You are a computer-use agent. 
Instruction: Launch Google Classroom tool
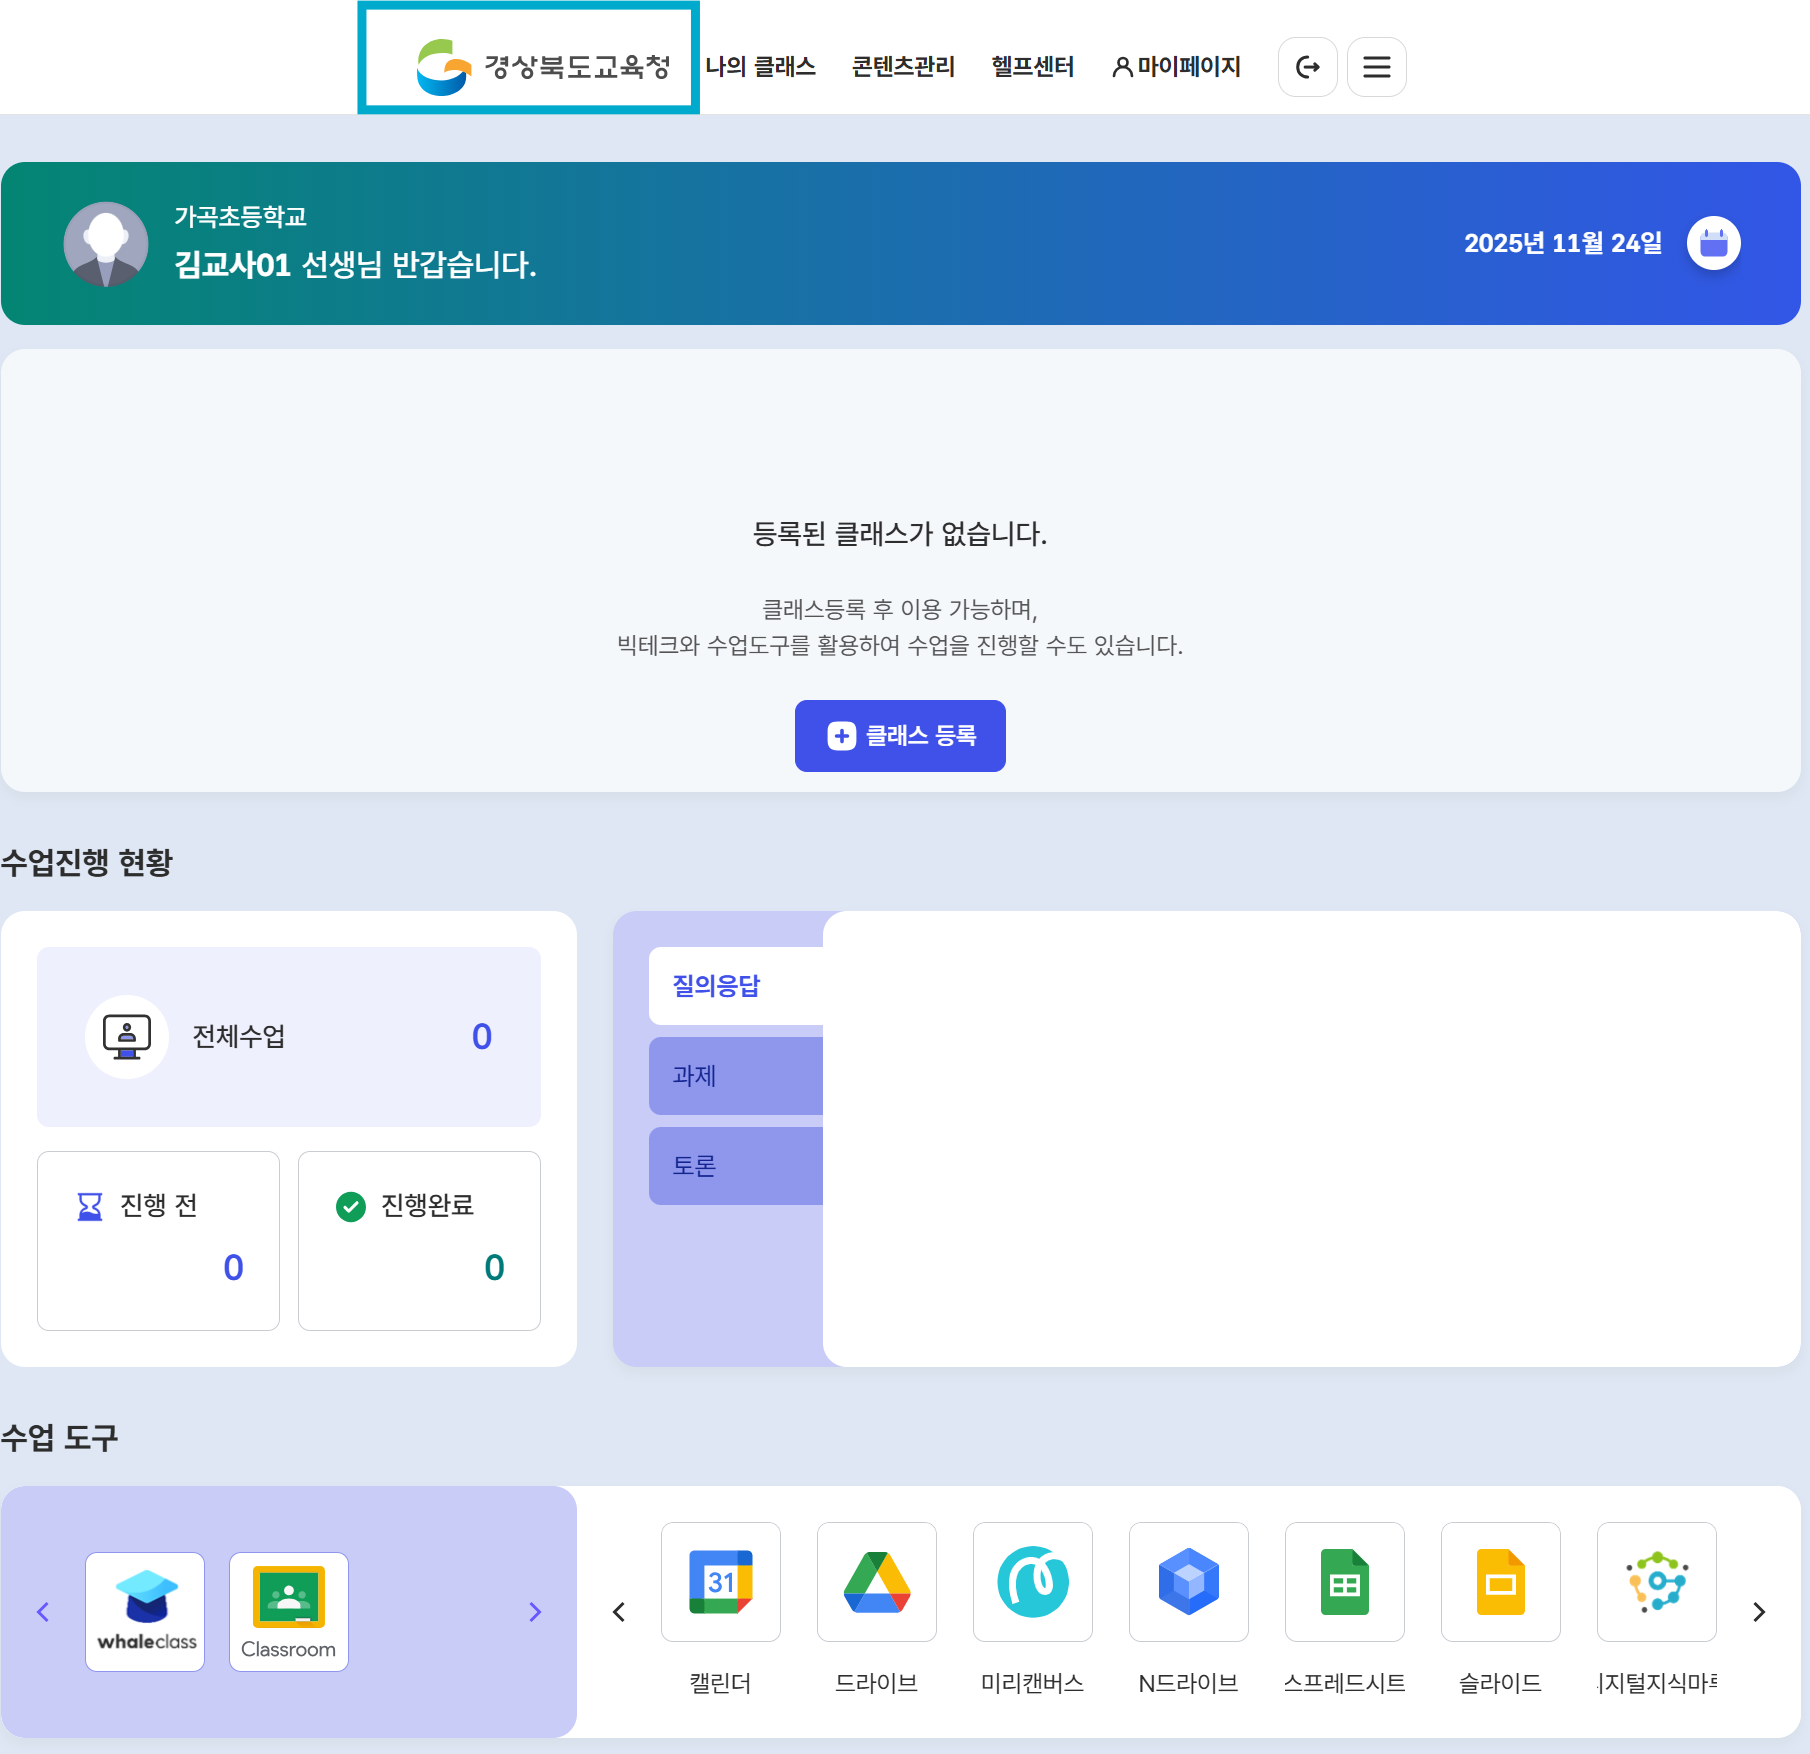(x=289, y=1611)
